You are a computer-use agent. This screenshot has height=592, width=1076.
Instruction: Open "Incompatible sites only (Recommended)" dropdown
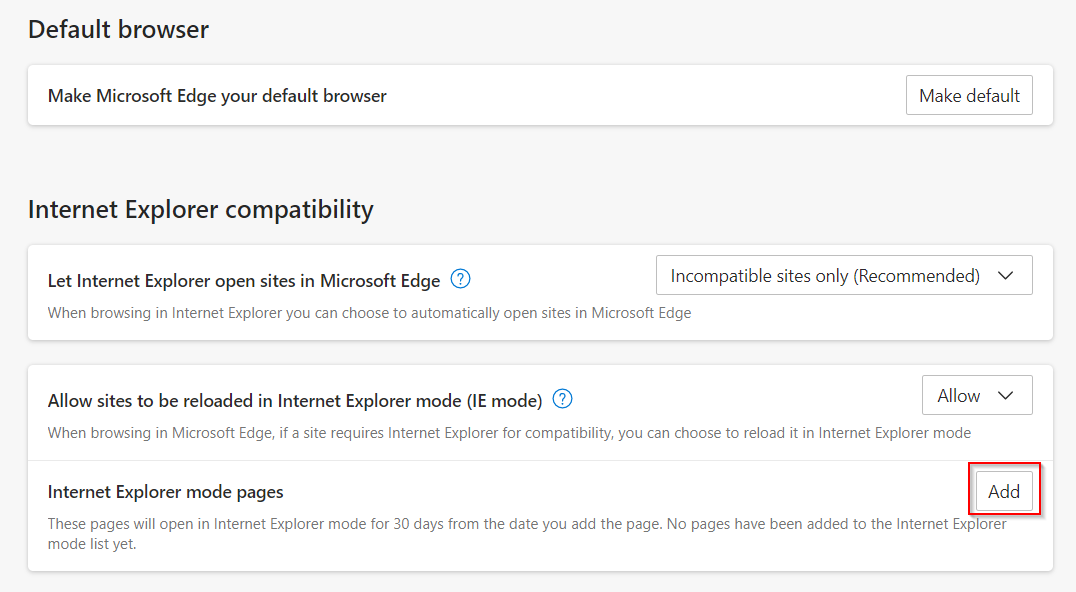pyautogui.click(x=843, y=276)
